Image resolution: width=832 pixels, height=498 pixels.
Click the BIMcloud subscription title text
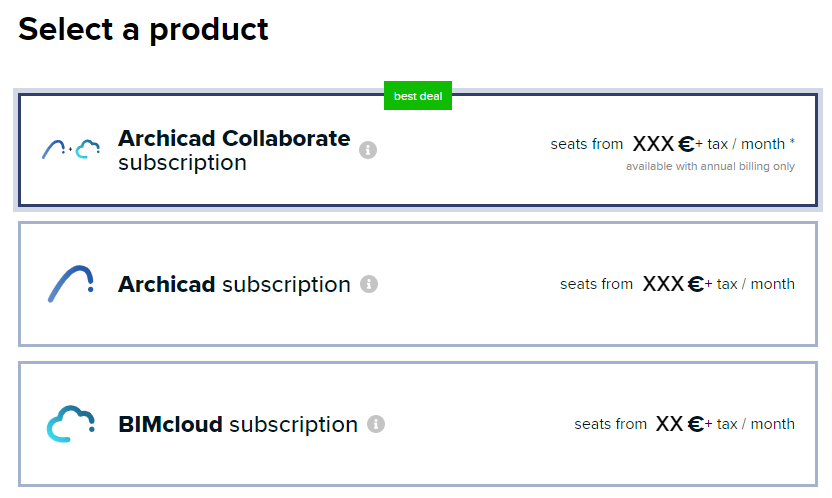click(238, 425)
